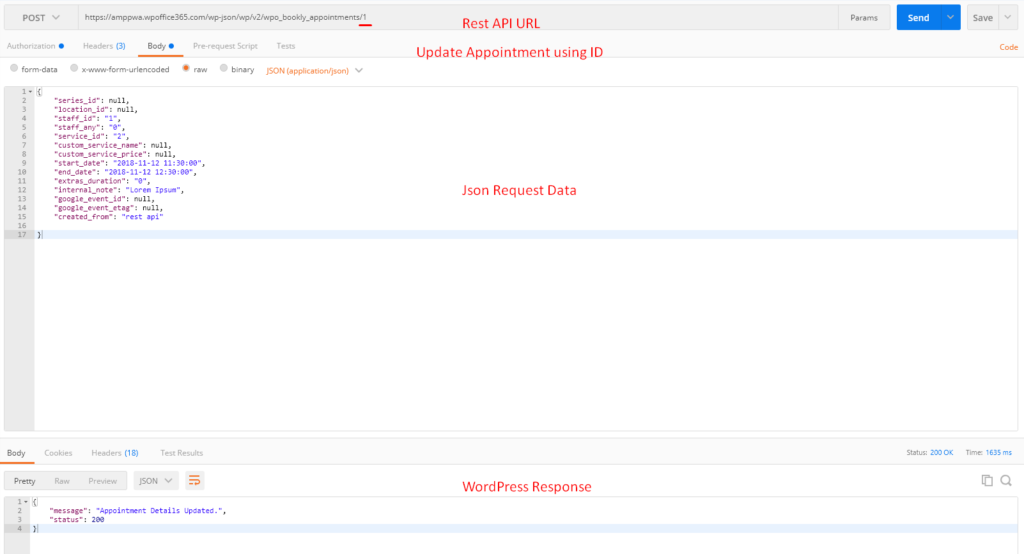The image size is (1024, 554).
Task: Switch to the Authorization tab
Action: click(35, 46)
